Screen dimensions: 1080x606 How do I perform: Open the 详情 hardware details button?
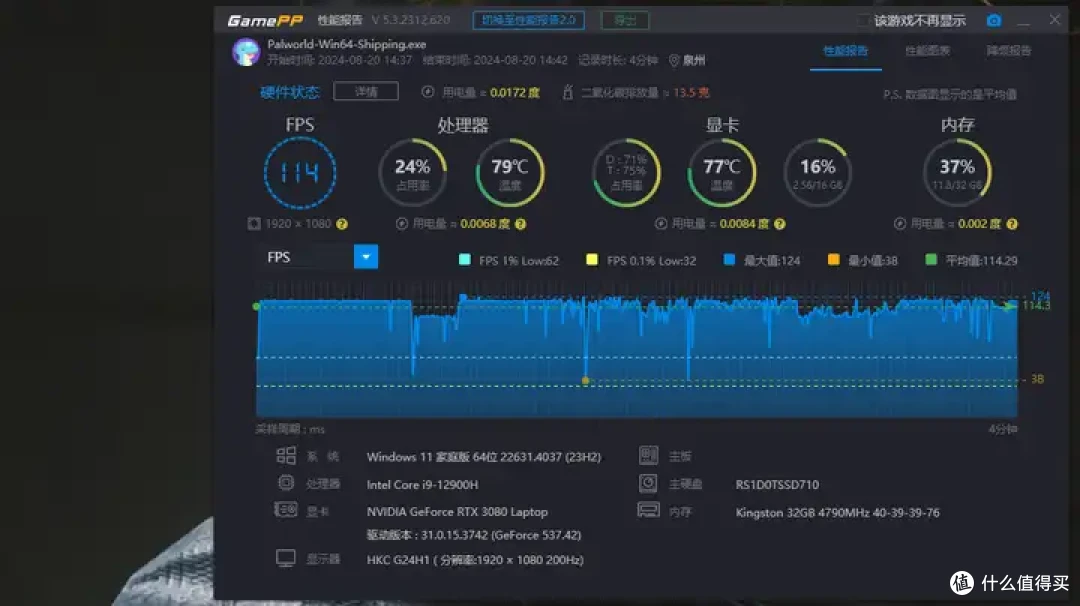366,92
